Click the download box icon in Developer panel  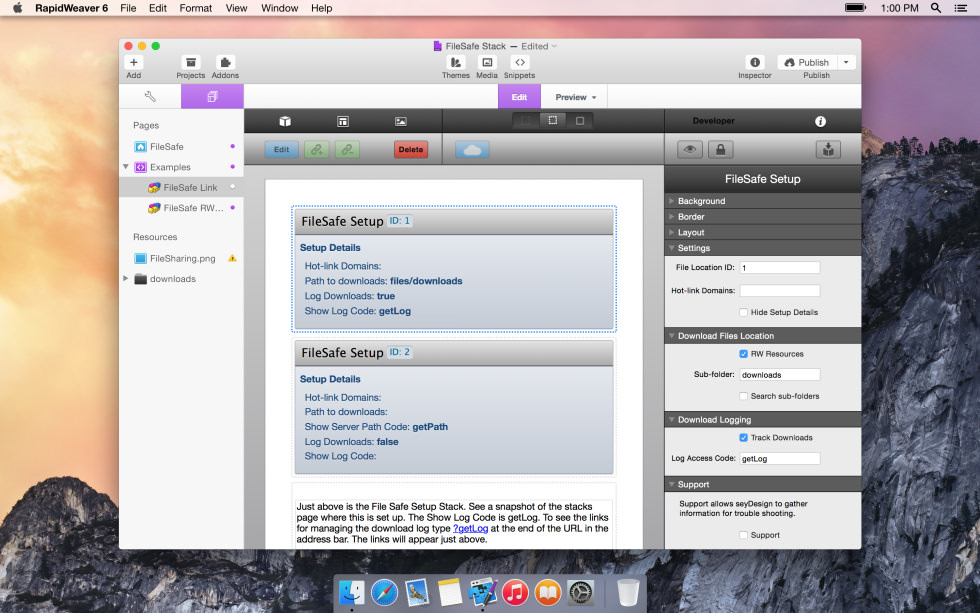(828, 149)
